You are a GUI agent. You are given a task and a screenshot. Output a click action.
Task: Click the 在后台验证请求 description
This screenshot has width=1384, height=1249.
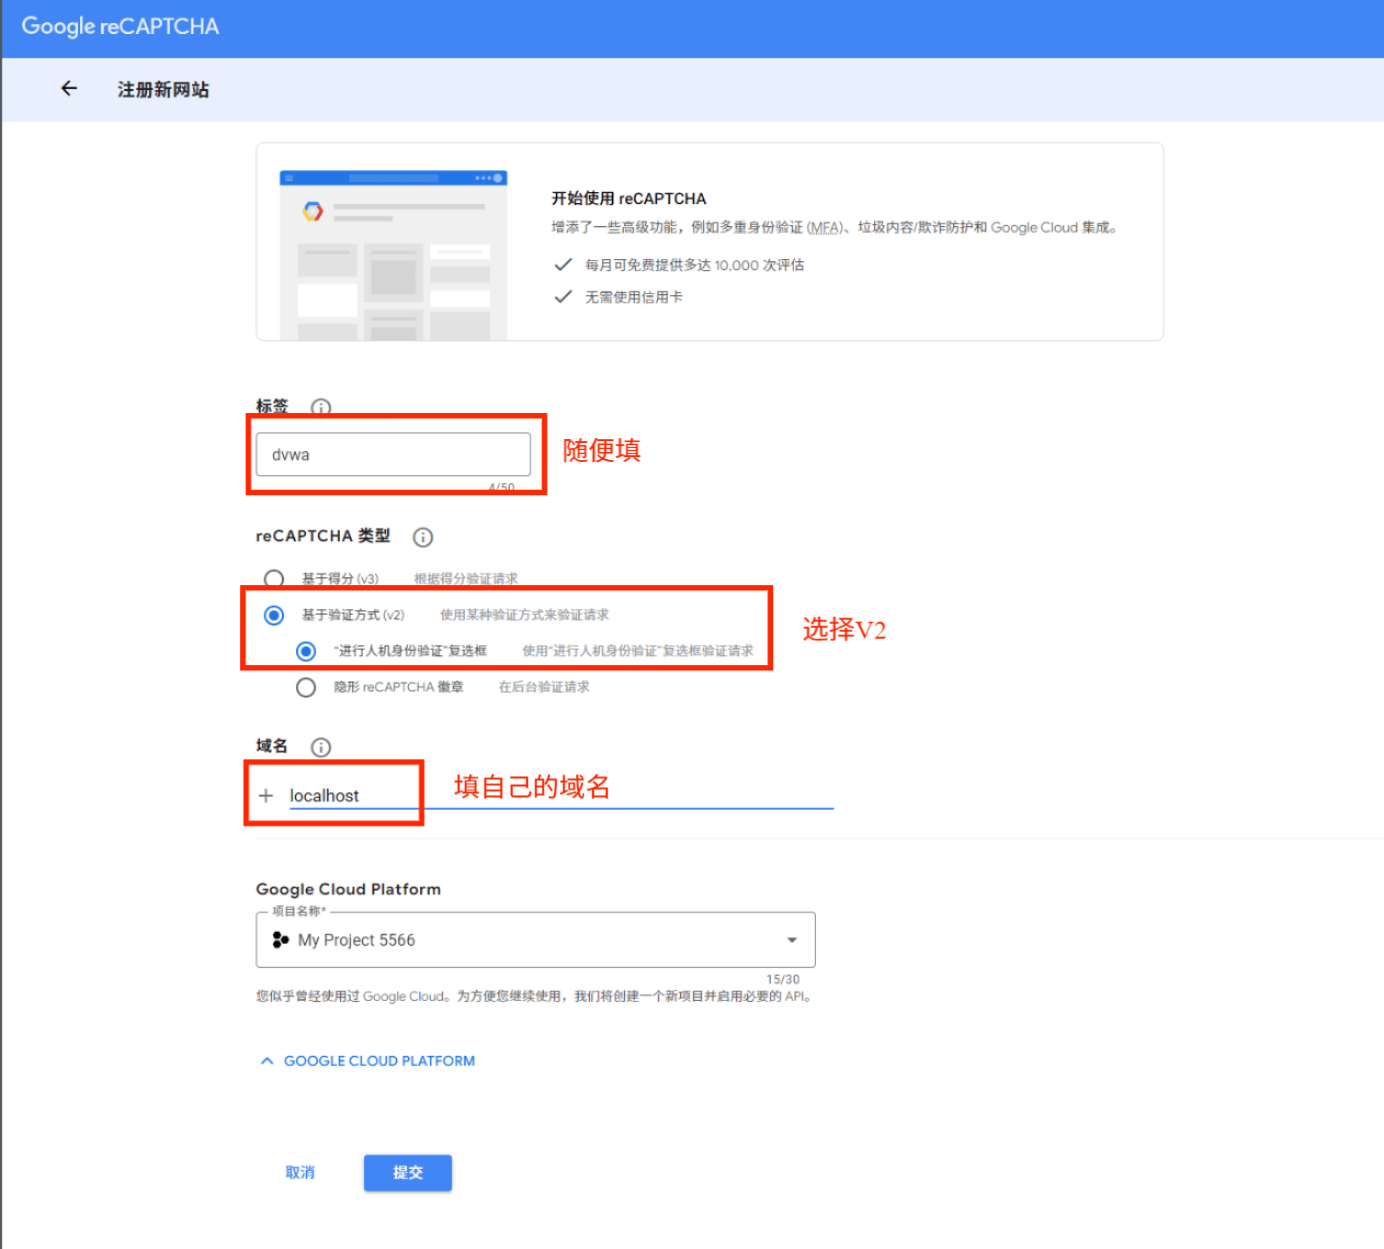(544, 687)
